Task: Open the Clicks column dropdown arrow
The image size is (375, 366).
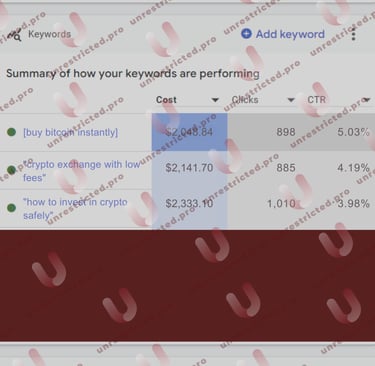Action: (x=291, y=100)
